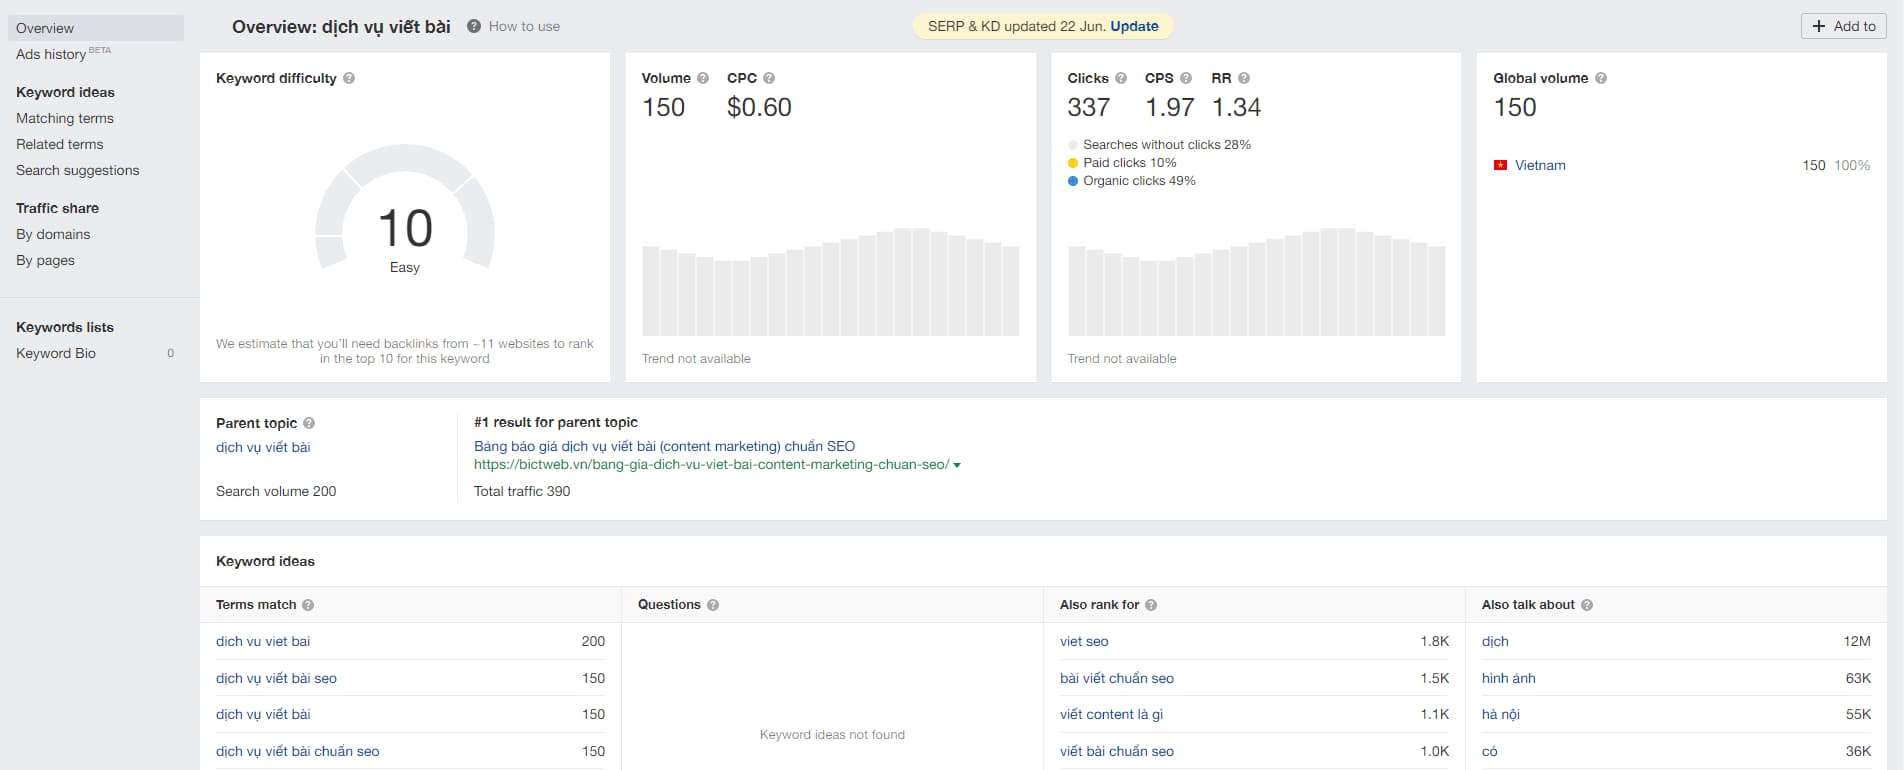Click viết bài chuẩn seo under Also rank for
The height and width of the screenshot is (770, 1904).
[1117, 751]
